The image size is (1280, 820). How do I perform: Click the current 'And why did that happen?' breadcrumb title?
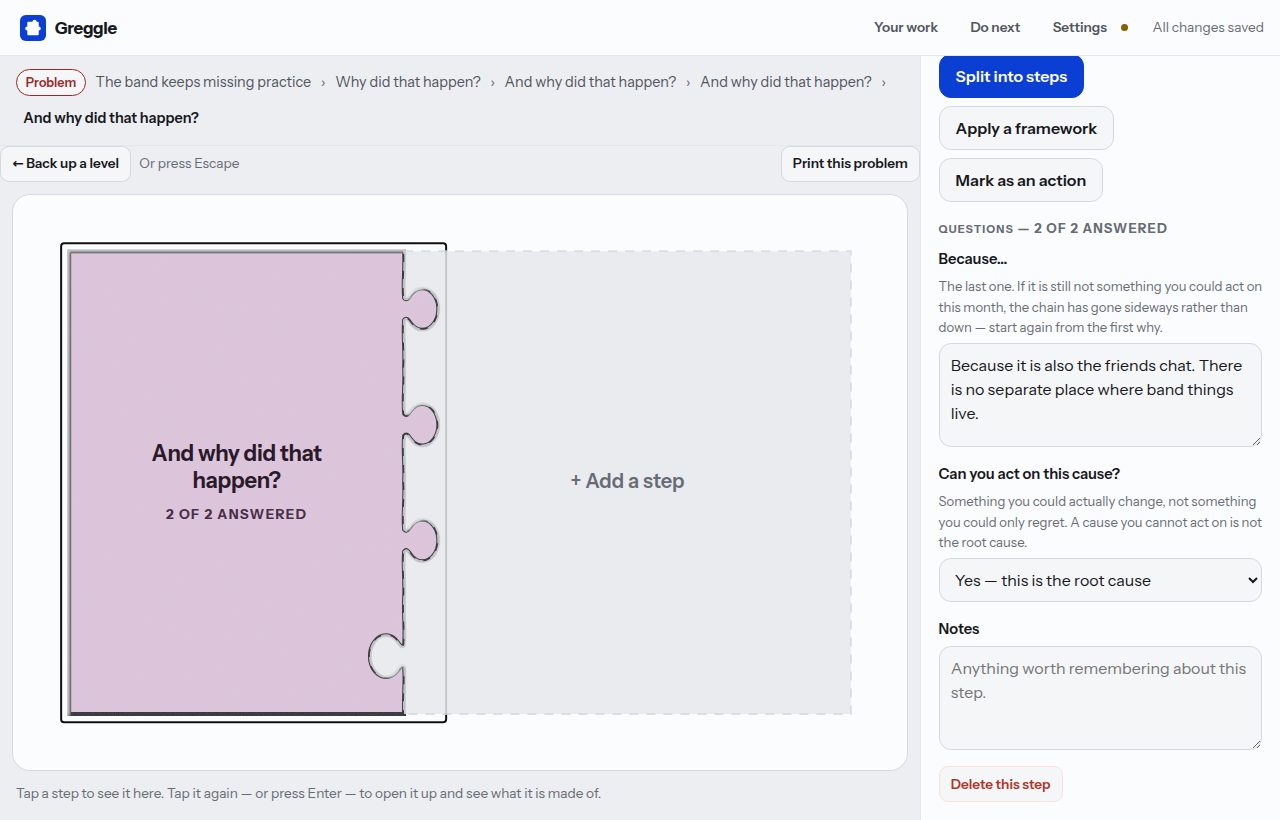pos(111,118)
